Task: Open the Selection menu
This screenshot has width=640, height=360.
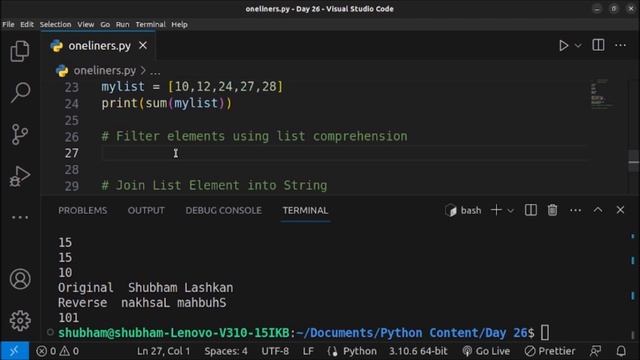Action: [x=56, y=24]
